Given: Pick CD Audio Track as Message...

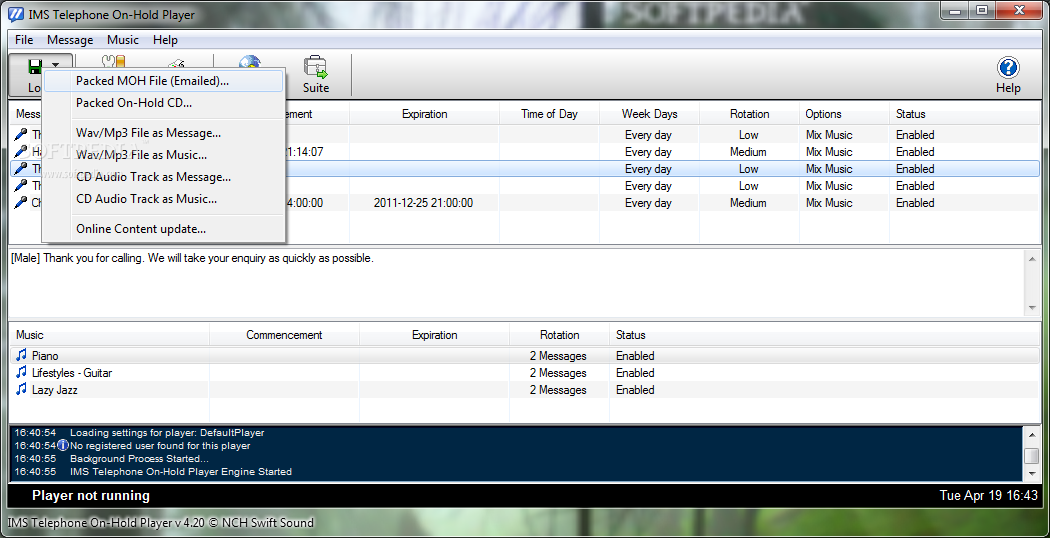Looking at the screenshot, I should [163, 177].
